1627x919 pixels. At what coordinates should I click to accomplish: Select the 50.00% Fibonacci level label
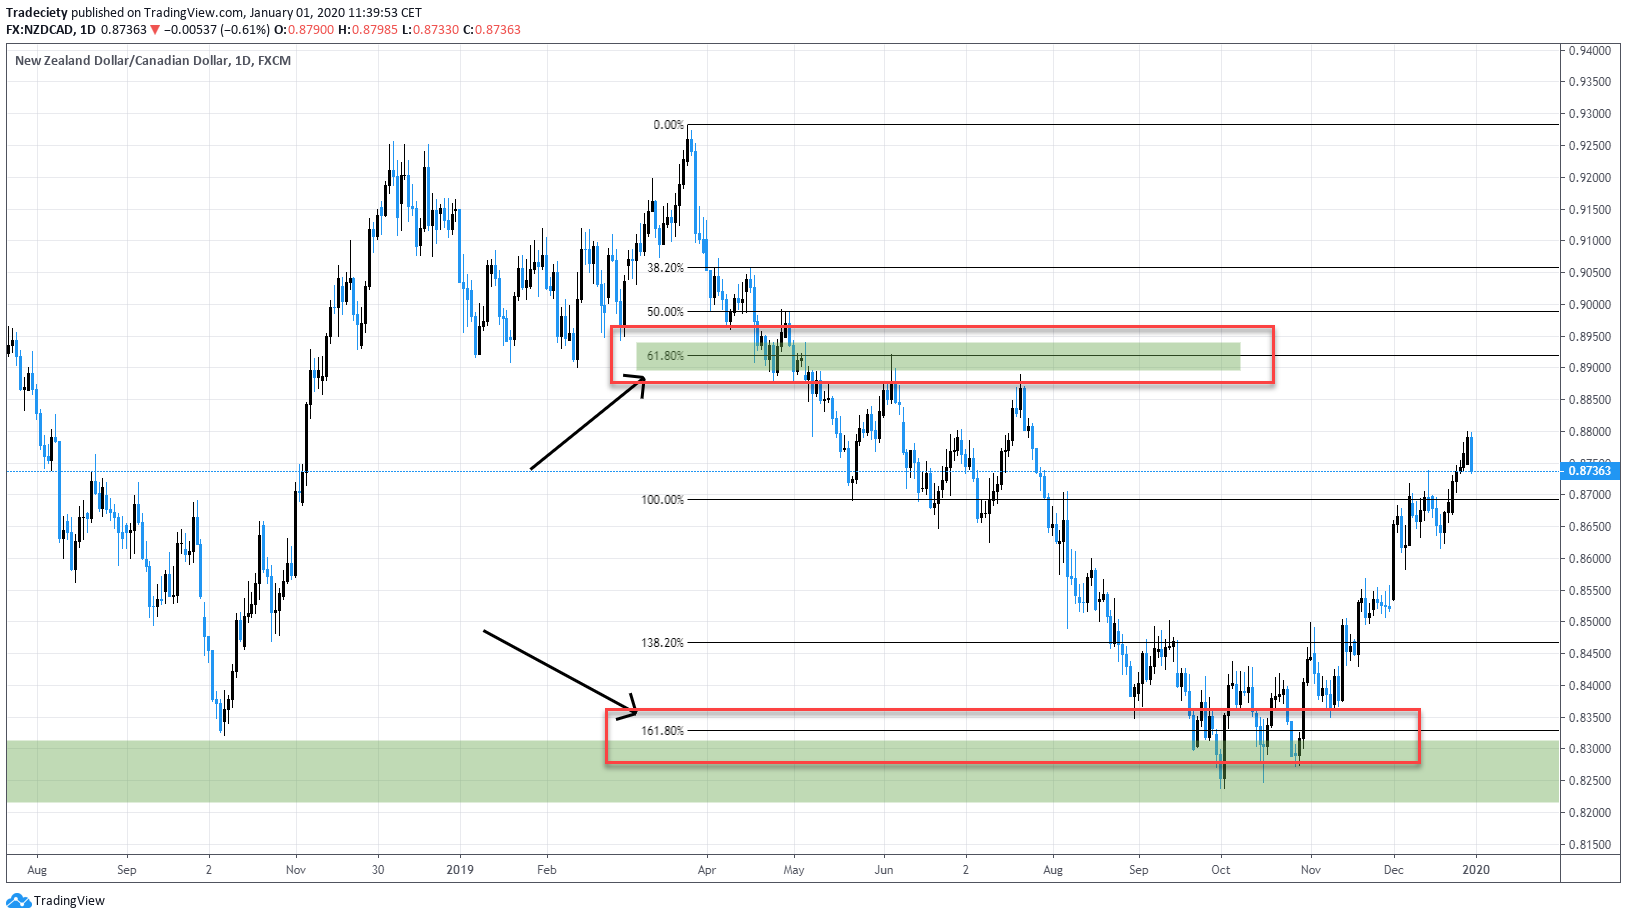pos(665,312)
